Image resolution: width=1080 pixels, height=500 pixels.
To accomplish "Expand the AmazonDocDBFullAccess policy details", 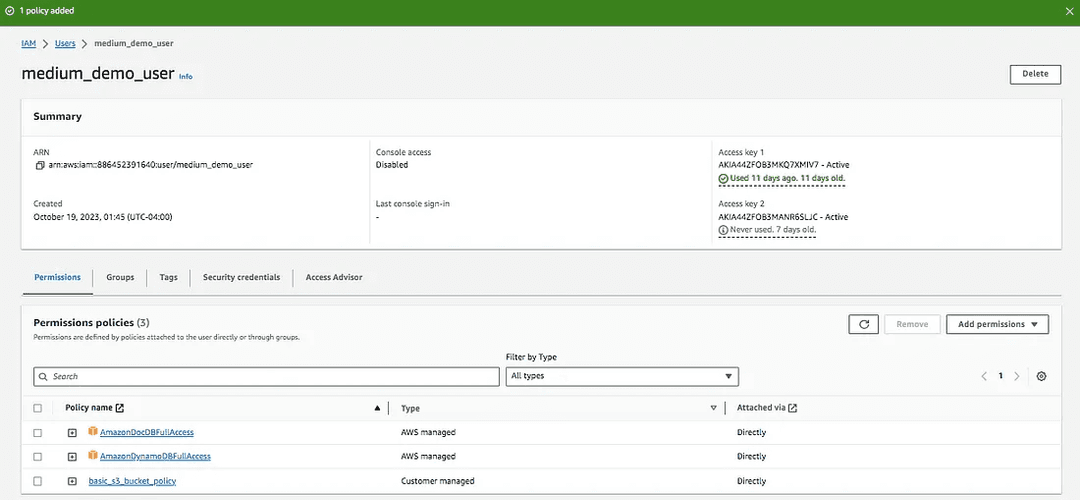I will coord(72,433).
